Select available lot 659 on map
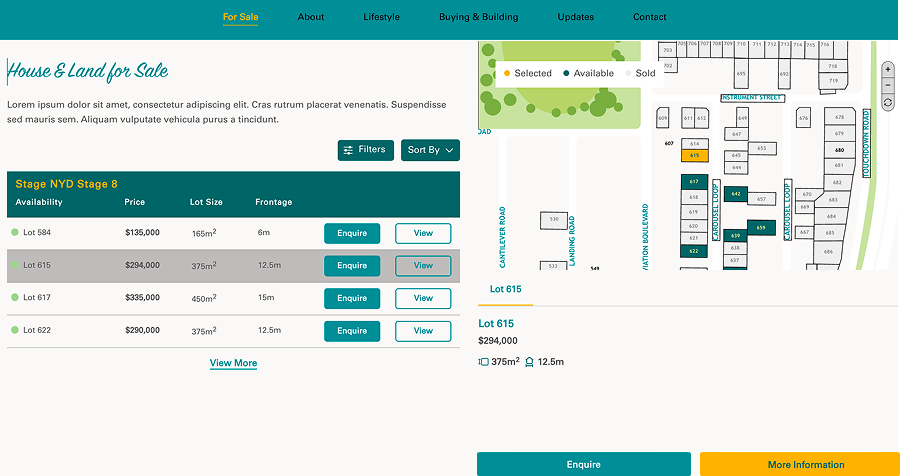900x476 pixels. pos(761,228)
